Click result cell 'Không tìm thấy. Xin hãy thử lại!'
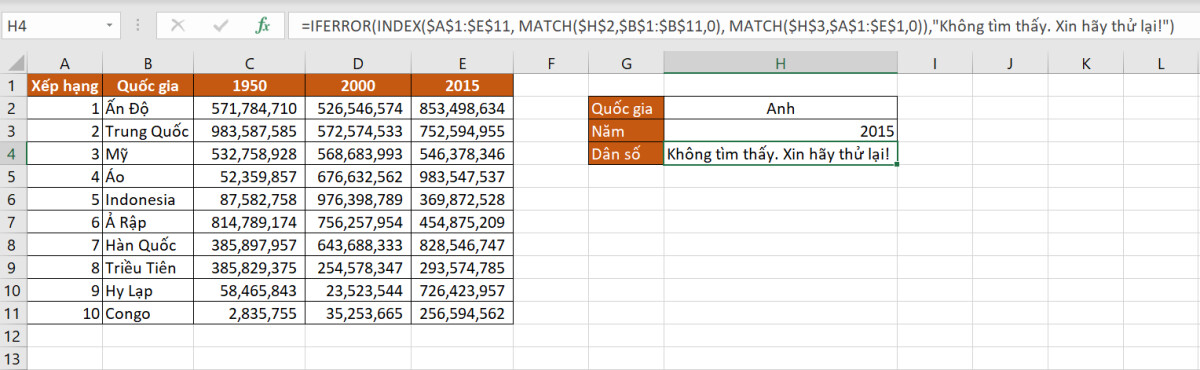 point(780,154)
